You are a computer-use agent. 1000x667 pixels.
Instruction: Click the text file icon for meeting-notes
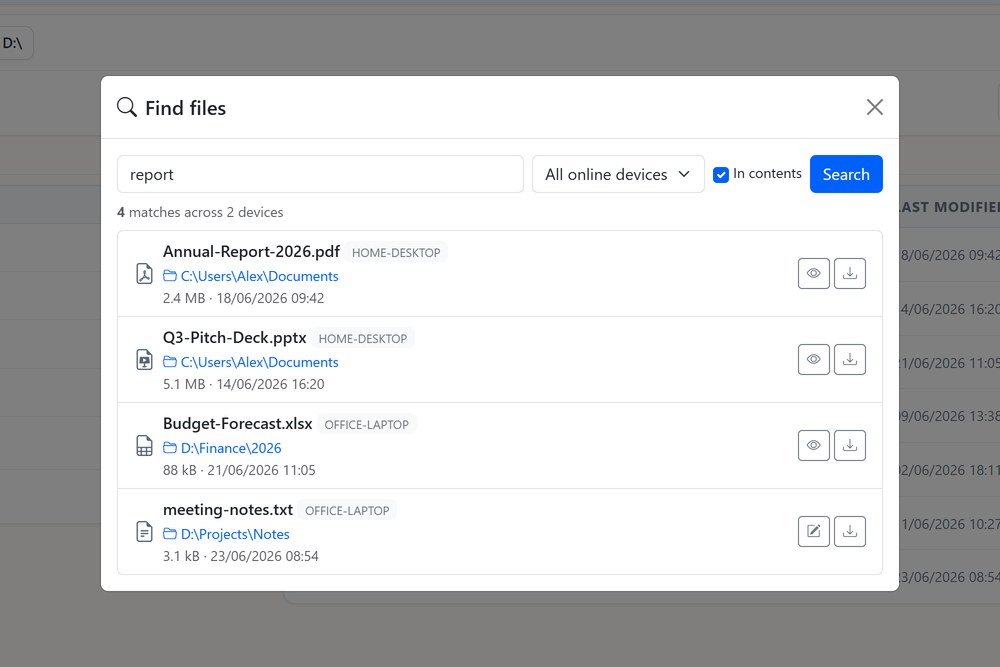[145, 531]
